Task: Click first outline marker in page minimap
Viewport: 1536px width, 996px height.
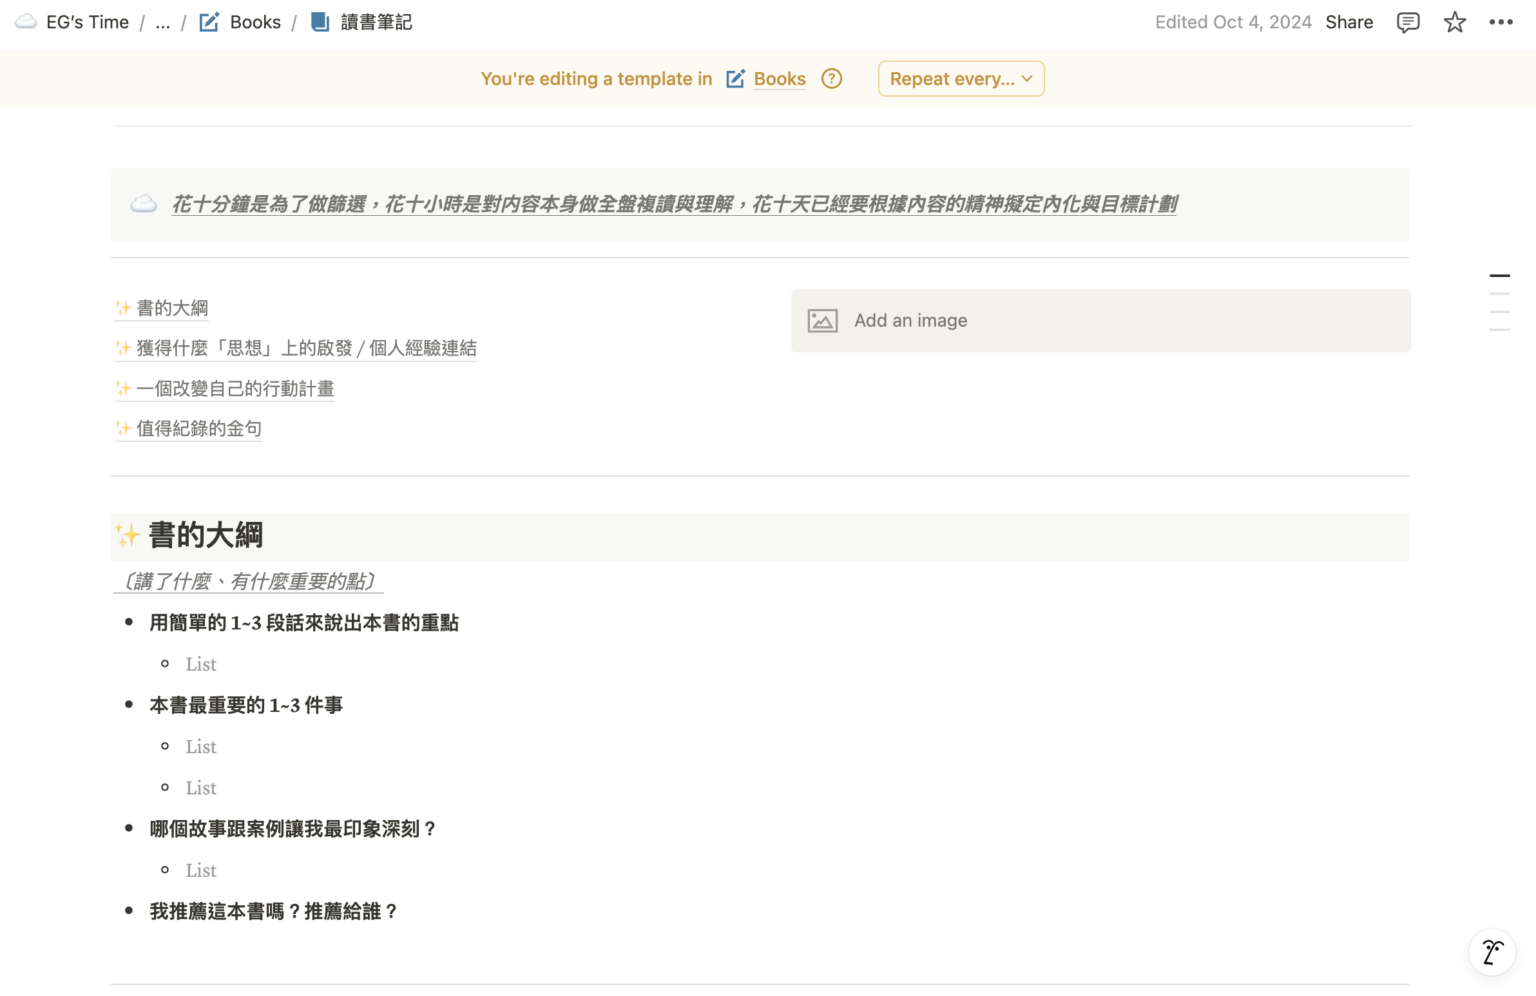Action: 1499,276
